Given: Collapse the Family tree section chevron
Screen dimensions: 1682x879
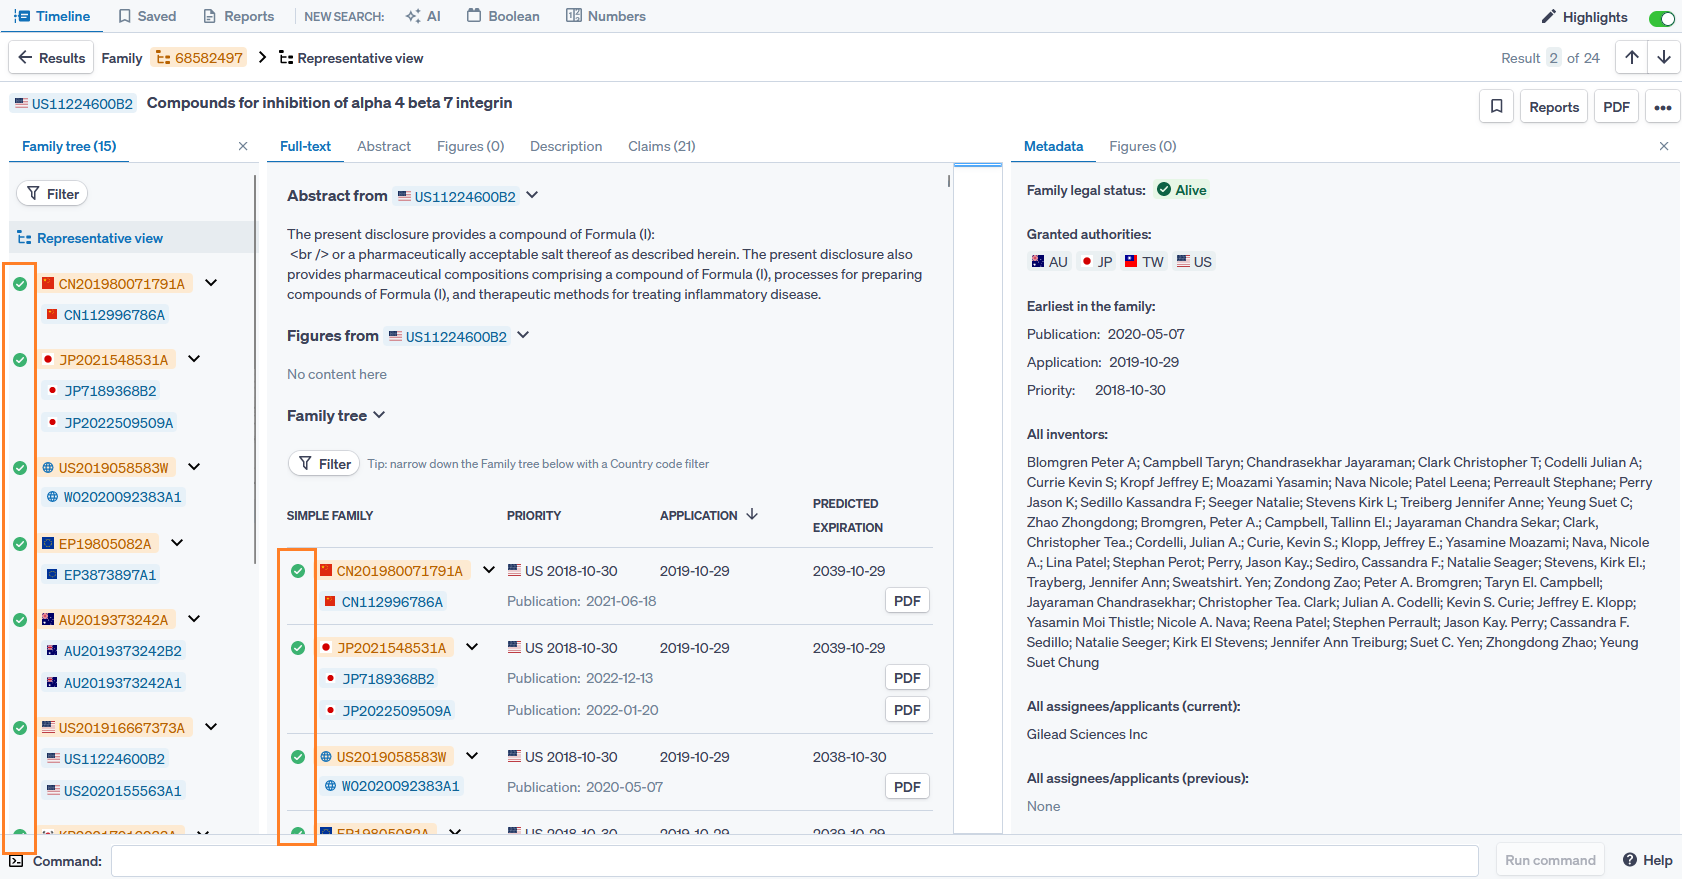Looking at the screenshot, I should [x=379, y=415].
